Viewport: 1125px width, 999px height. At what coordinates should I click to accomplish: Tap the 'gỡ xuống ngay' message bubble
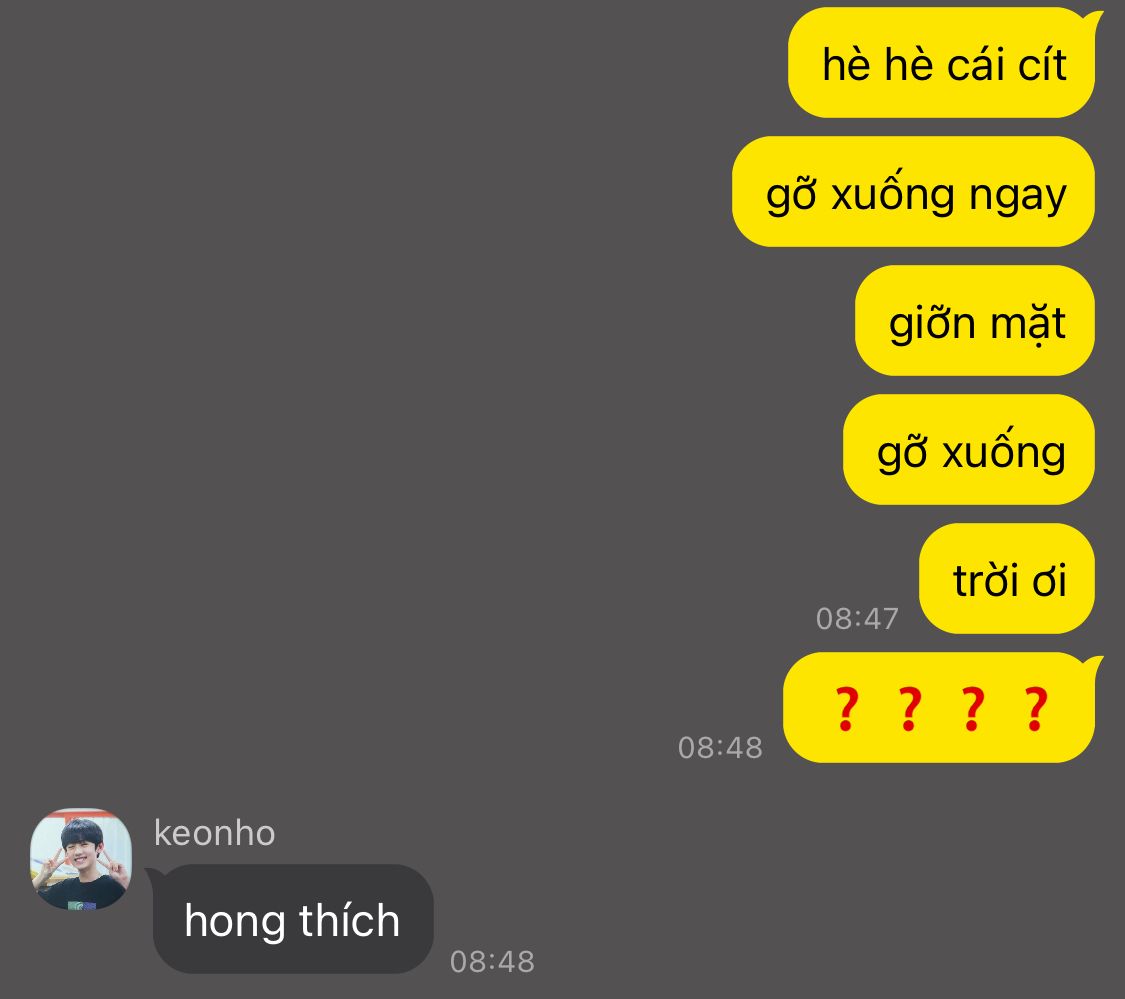pos(913,192)
